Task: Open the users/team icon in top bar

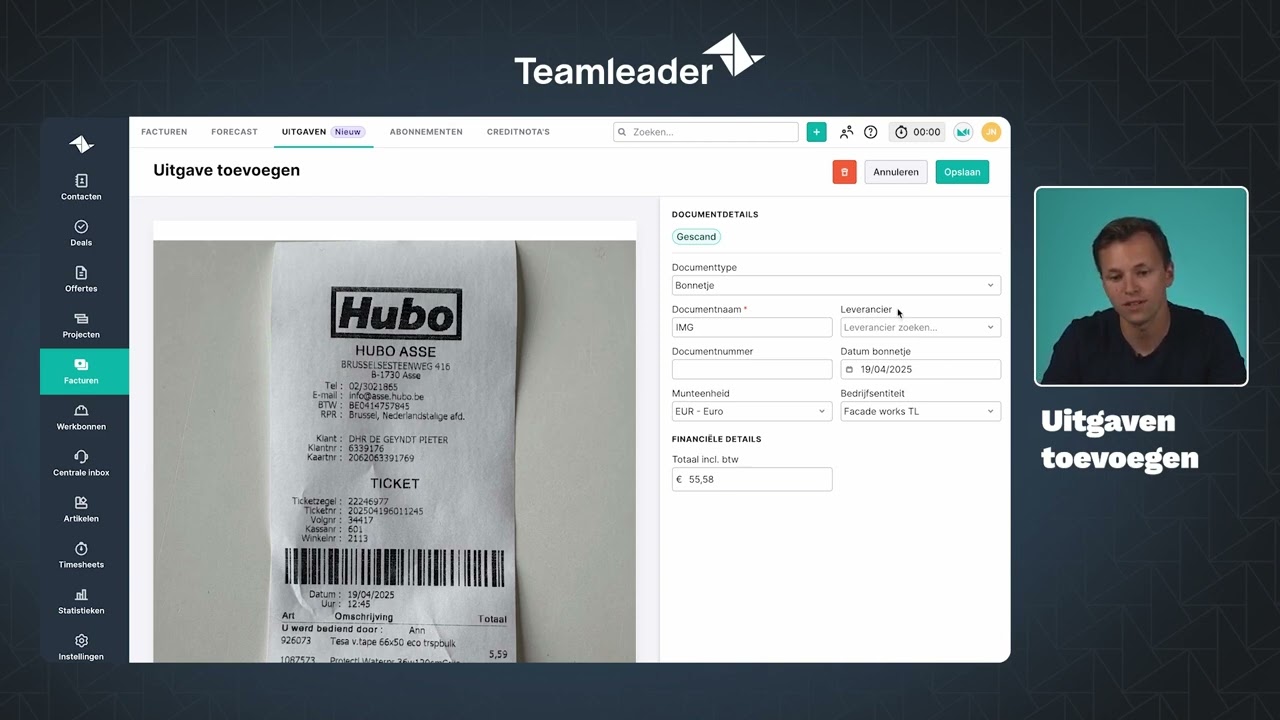Action: 847,132
